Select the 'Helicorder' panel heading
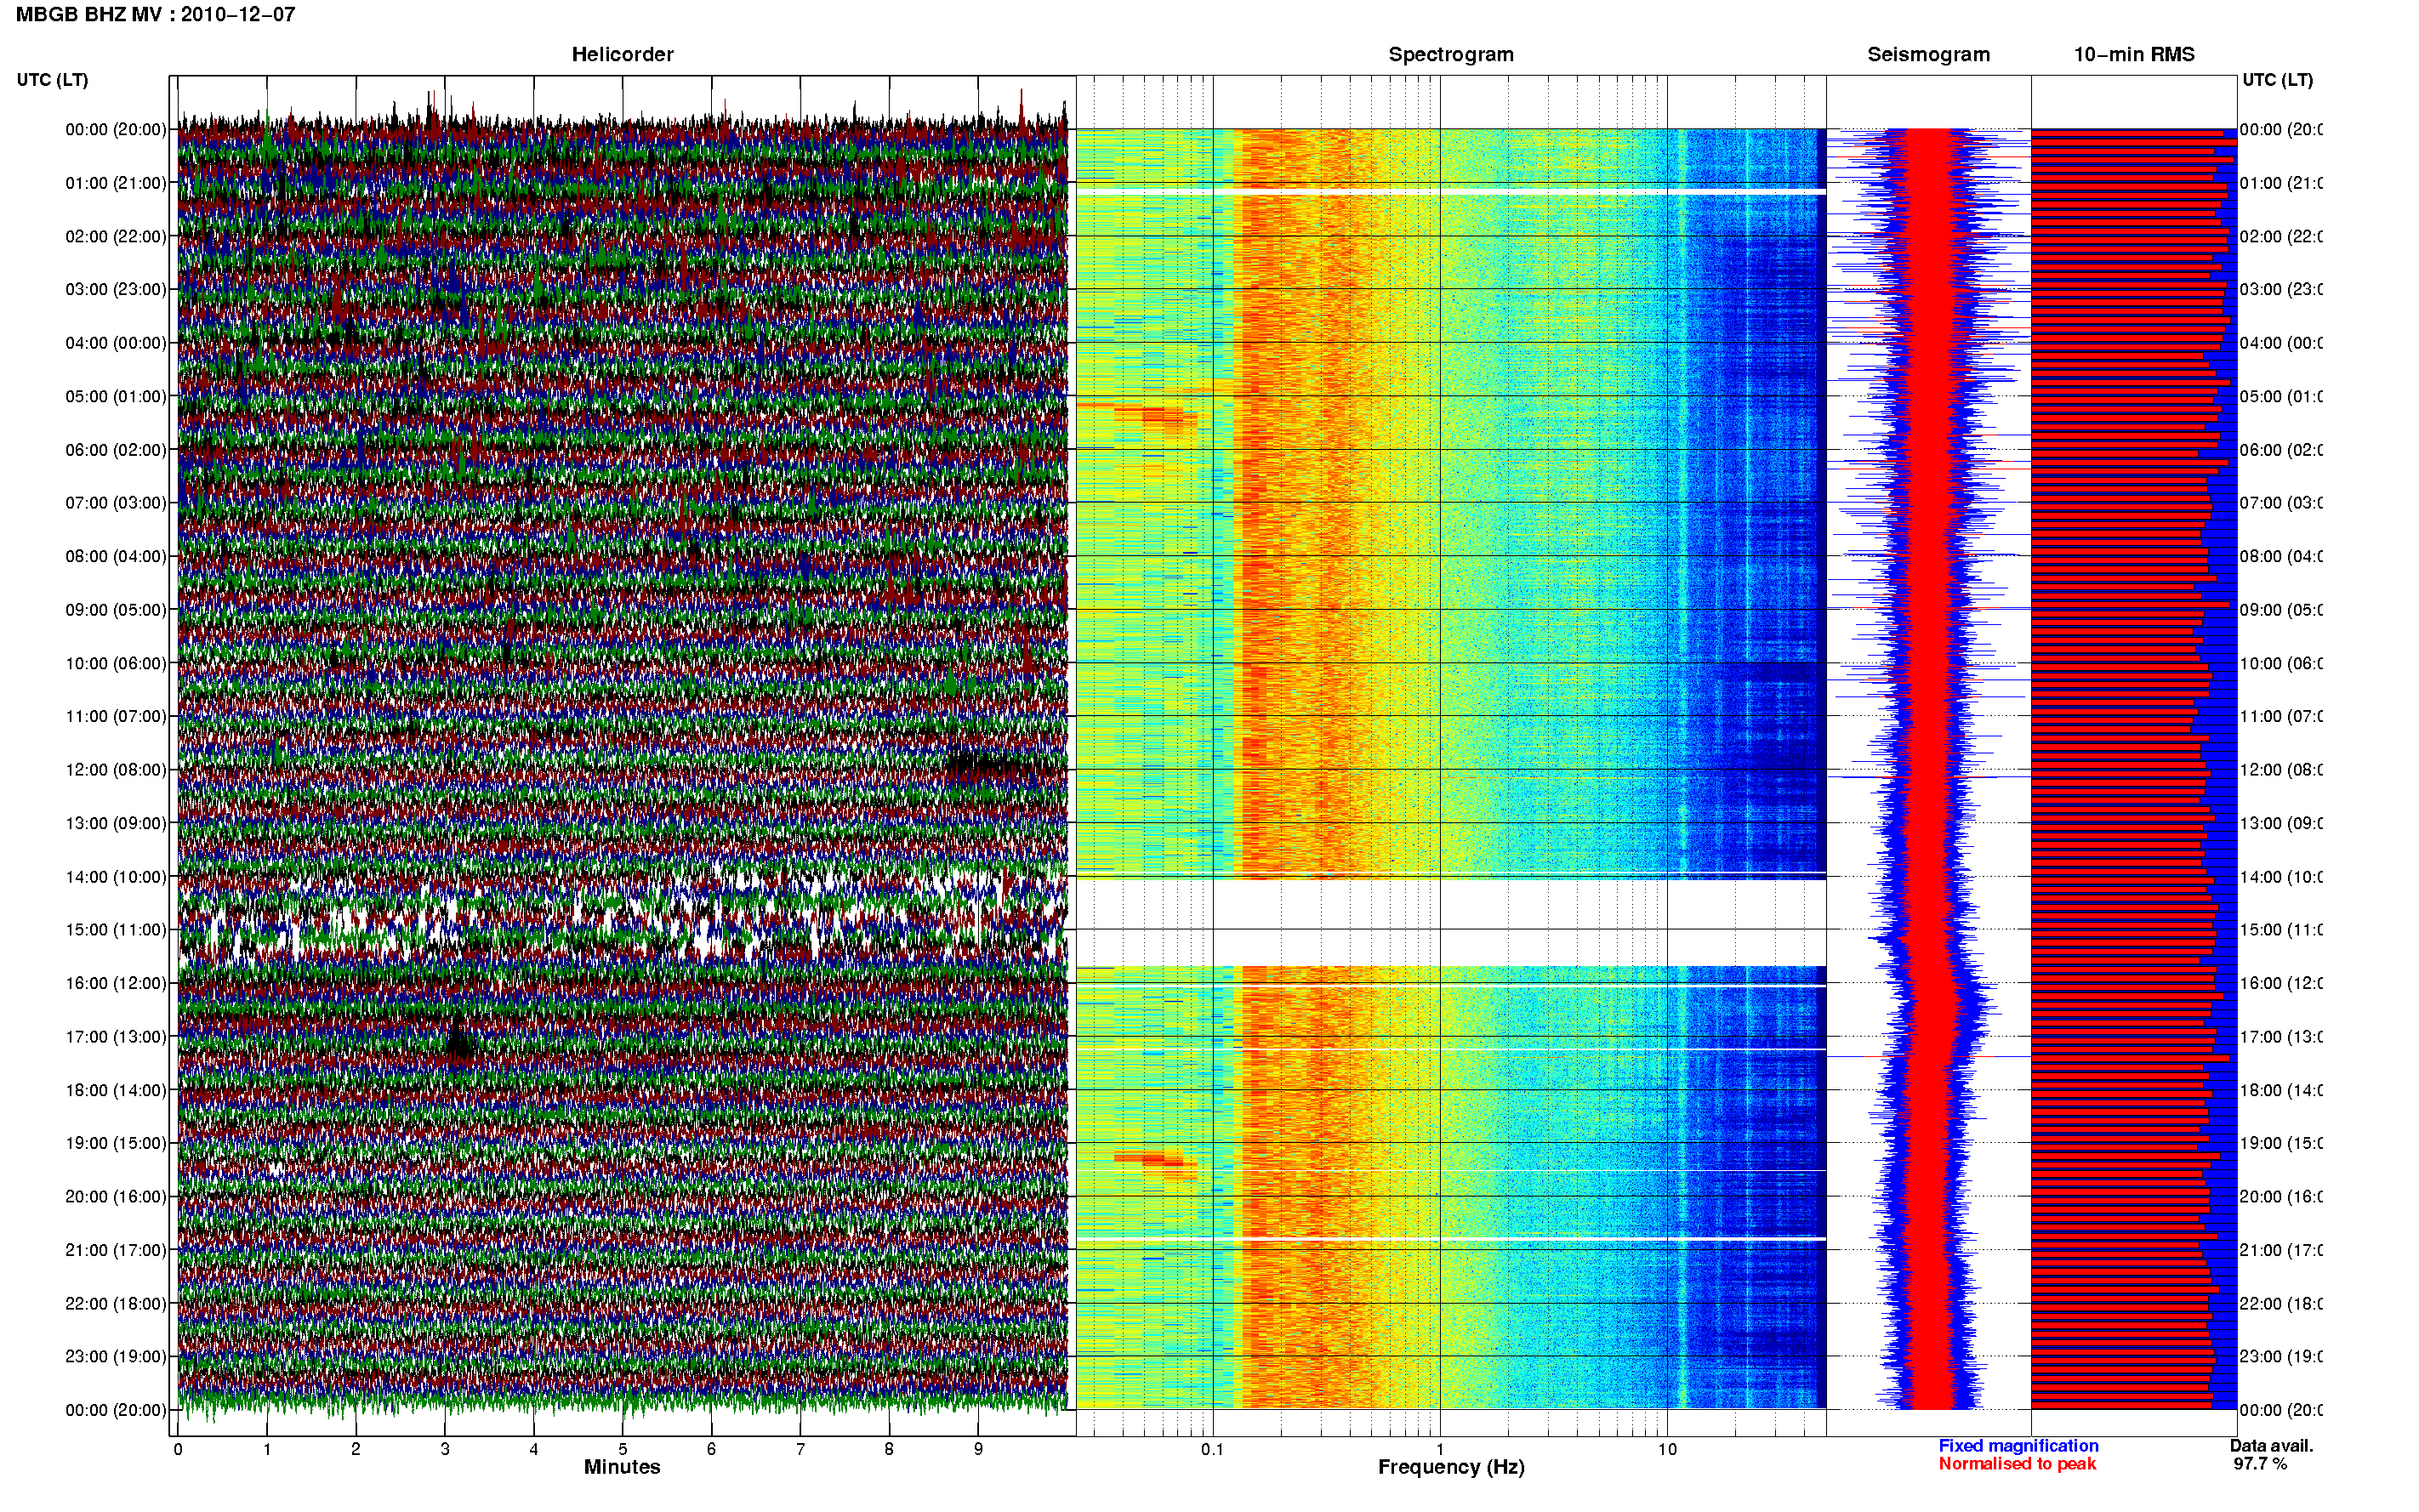This screenshot has width=2419, height=1512. pos(622,55)
